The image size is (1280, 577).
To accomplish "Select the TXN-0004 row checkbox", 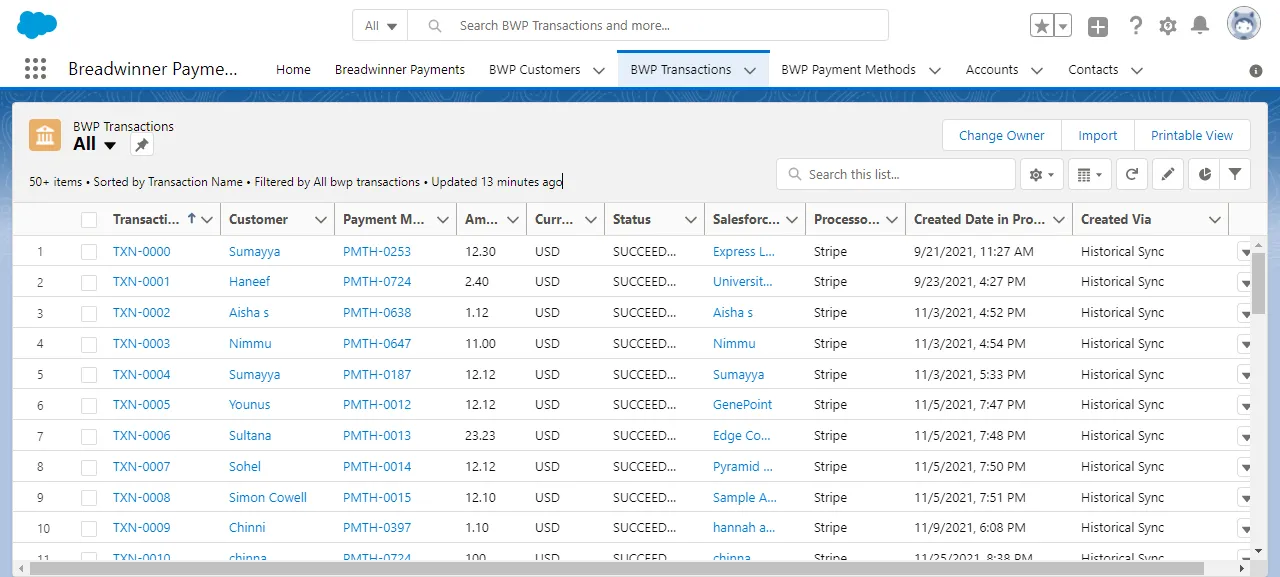I will point(89,375).
